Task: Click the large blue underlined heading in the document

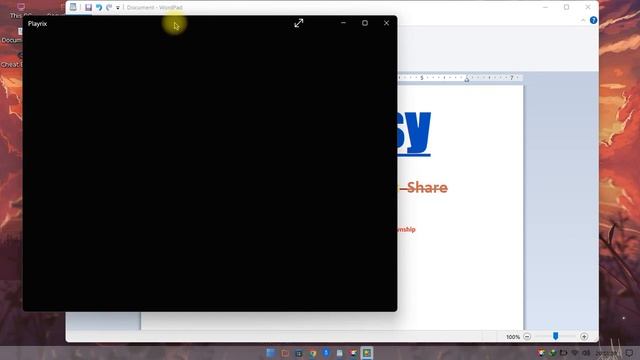Action: pyautogui.click(x=413, y=133)
